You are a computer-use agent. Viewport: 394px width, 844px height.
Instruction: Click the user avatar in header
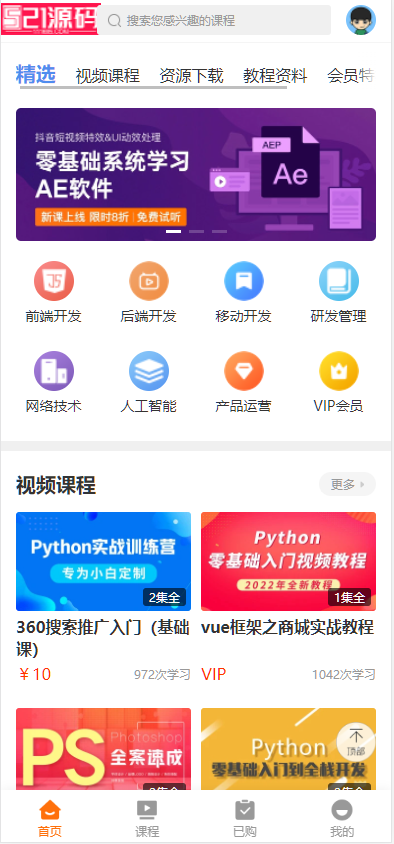pos(361,20)
